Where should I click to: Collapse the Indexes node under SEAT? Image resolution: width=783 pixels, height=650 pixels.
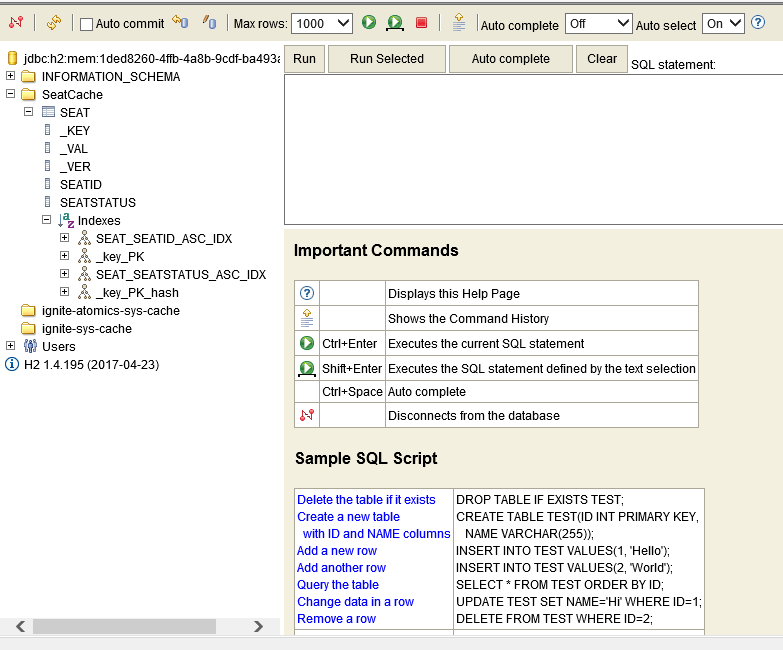tap(47, 220)
